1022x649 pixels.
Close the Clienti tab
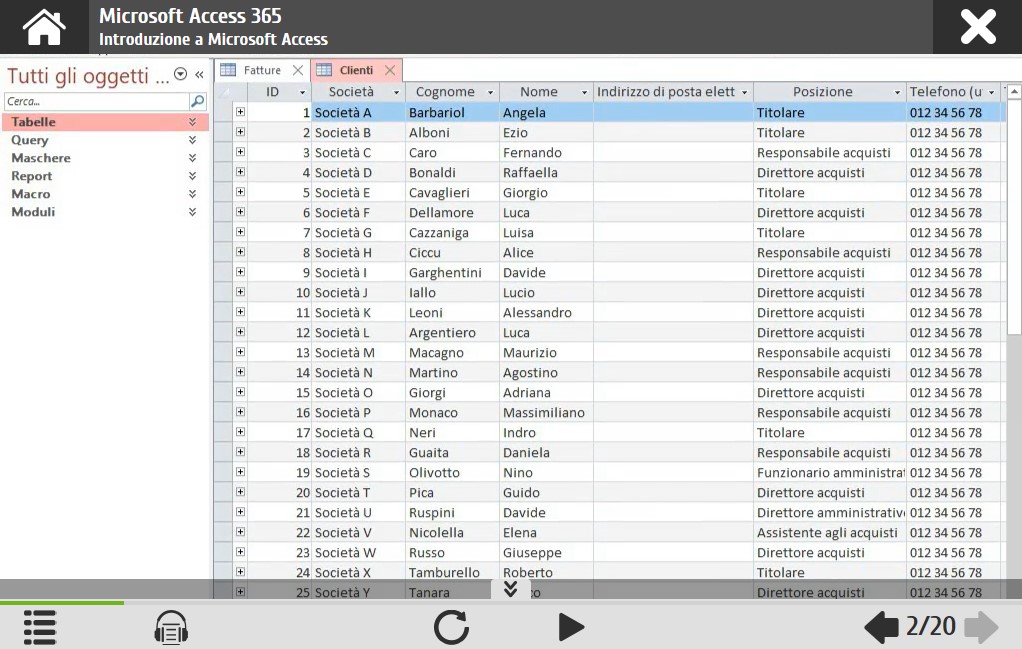pos(390,70)
